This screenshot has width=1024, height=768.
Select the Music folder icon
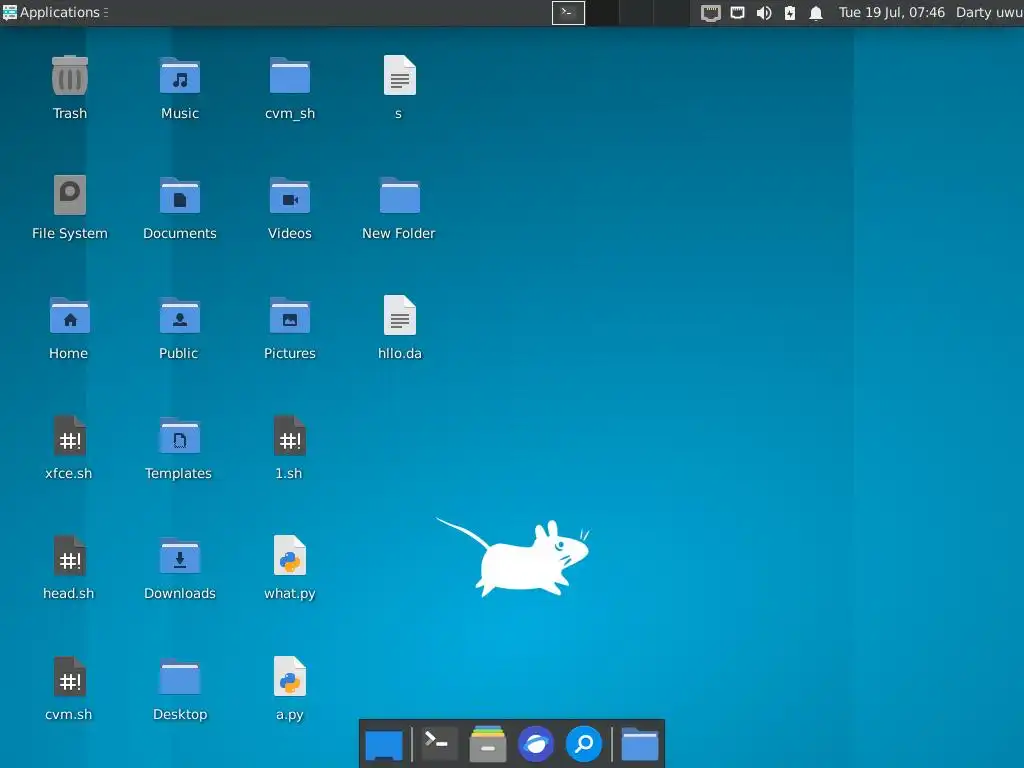pyautogui.click(x=180, y=76)
